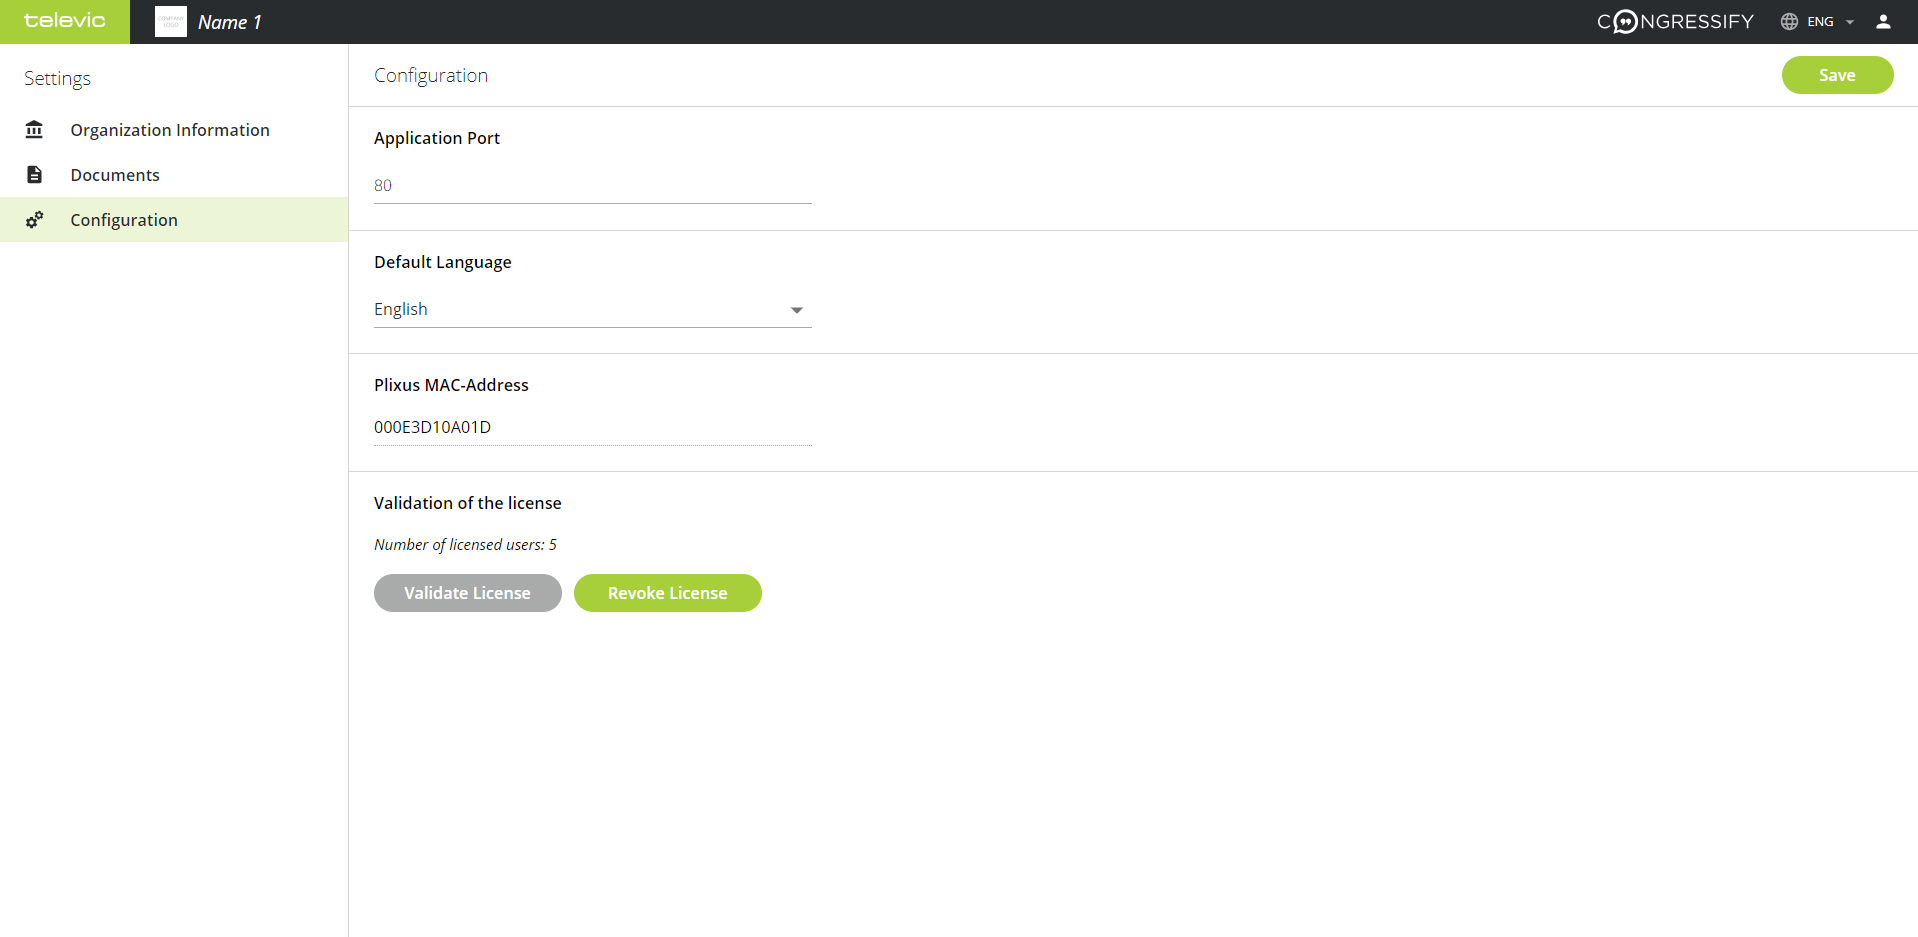
Task: Open Organization Information settings
Action: click(170, 130)
